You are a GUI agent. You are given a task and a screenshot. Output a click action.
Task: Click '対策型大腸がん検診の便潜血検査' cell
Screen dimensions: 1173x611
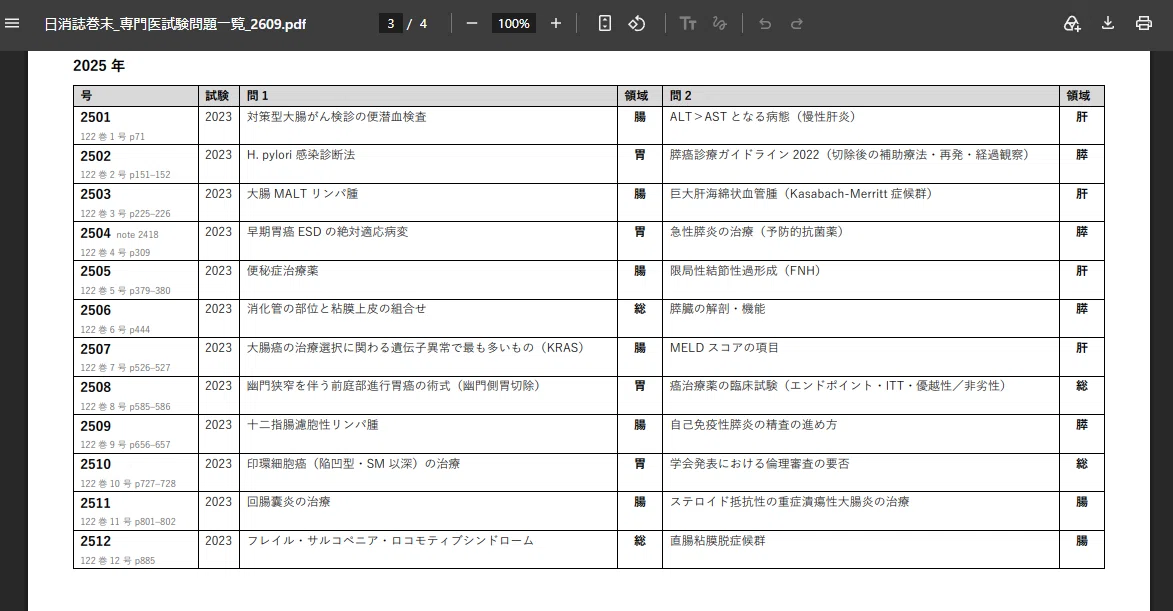pos(337,117)
